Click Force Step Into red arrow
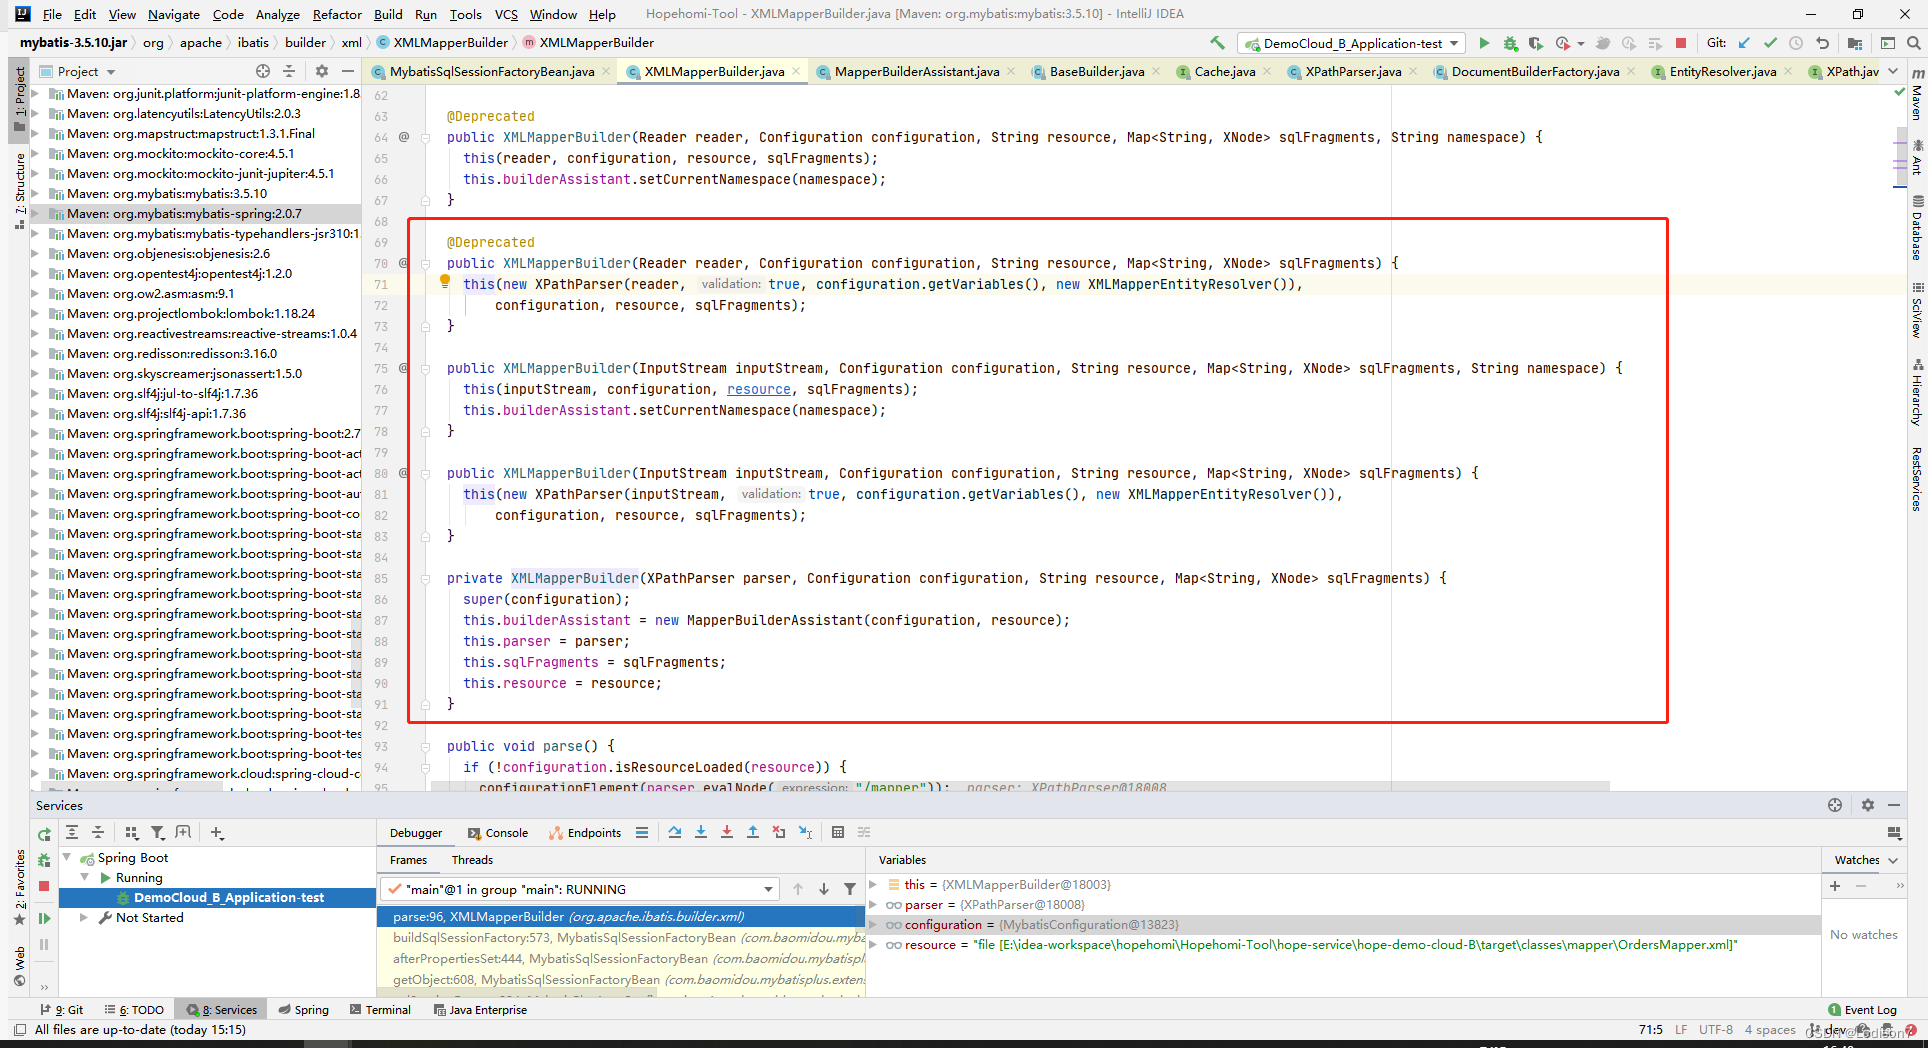Image resolution: width=1928 pixels, height=1048 pixels. [x=727, y=832]
